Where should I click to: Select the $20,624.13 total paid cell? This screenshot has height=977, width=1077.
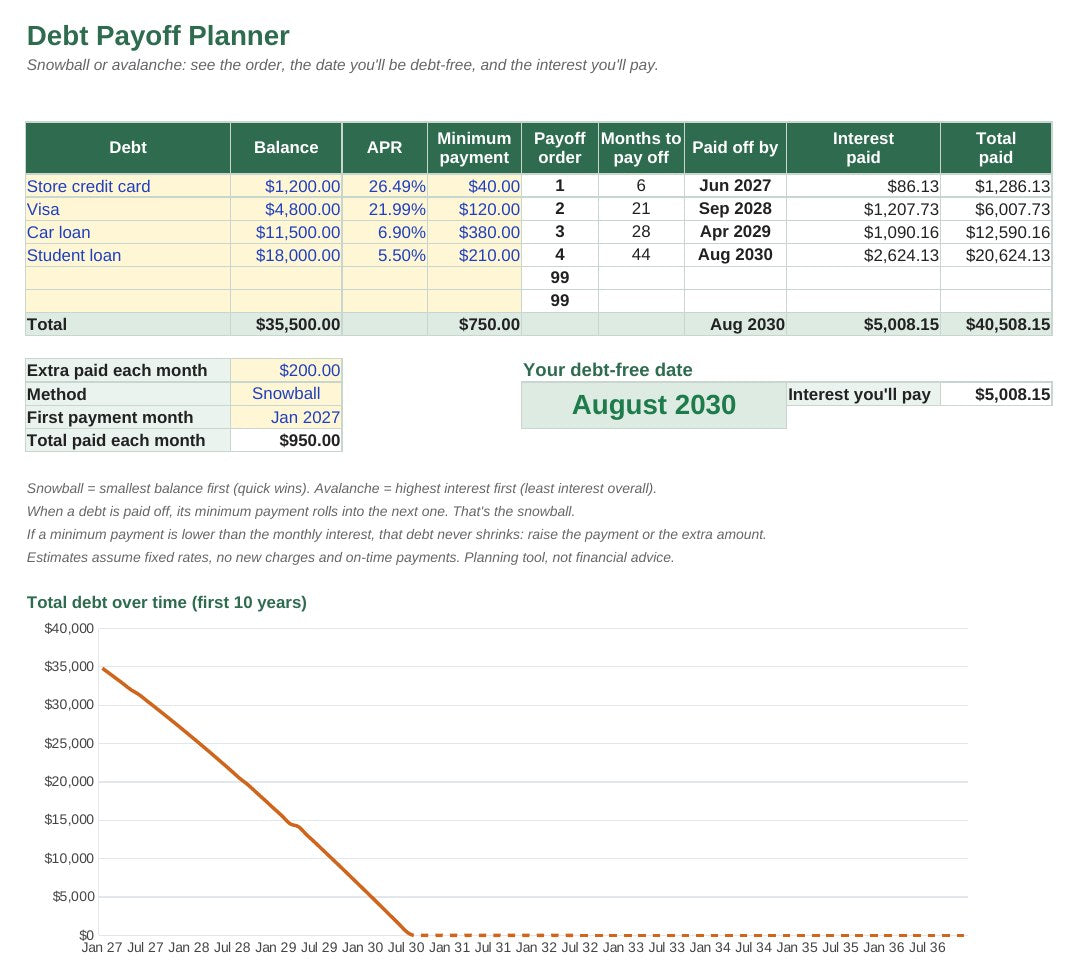point(996,255)
